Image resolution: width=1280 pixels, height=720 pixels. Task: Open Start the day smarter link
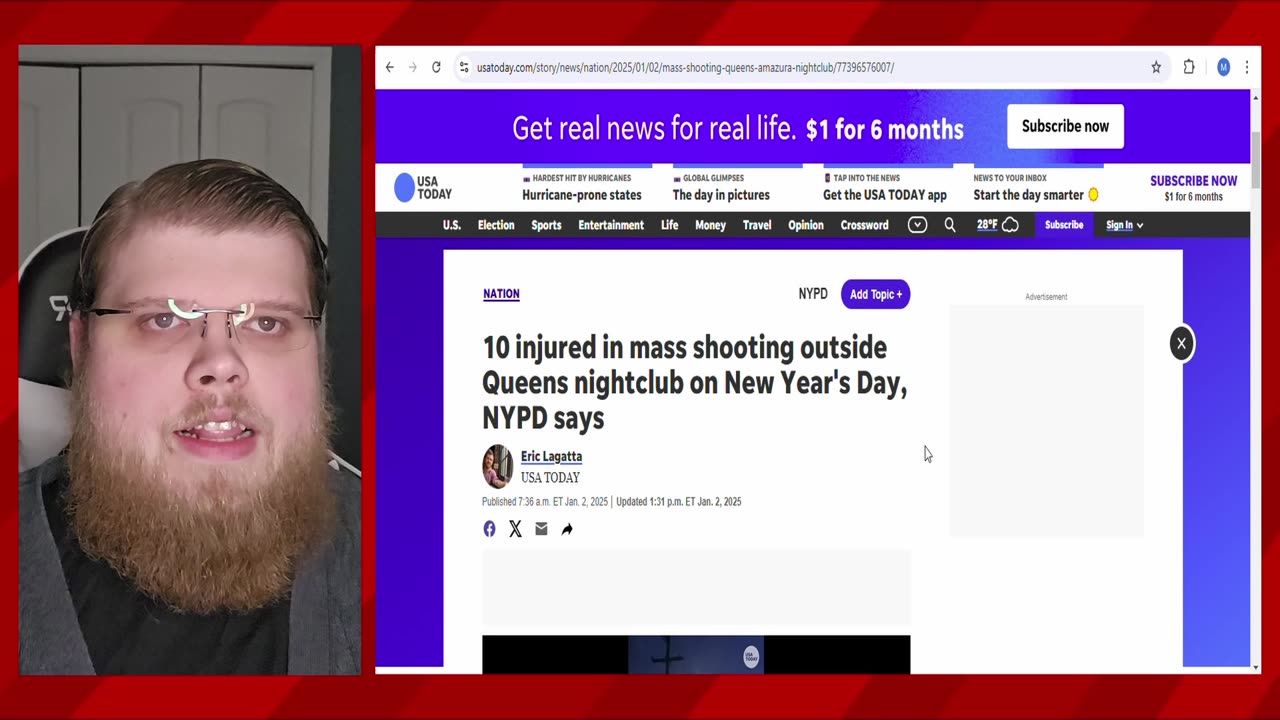click(x=1036, y=195)
